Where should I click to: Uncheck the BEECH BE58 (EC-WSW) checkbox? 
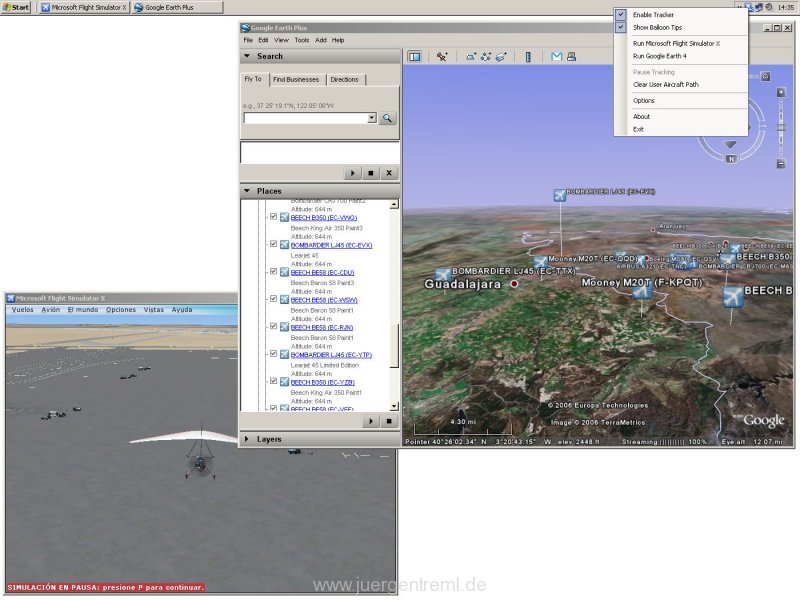pos(273,299)
